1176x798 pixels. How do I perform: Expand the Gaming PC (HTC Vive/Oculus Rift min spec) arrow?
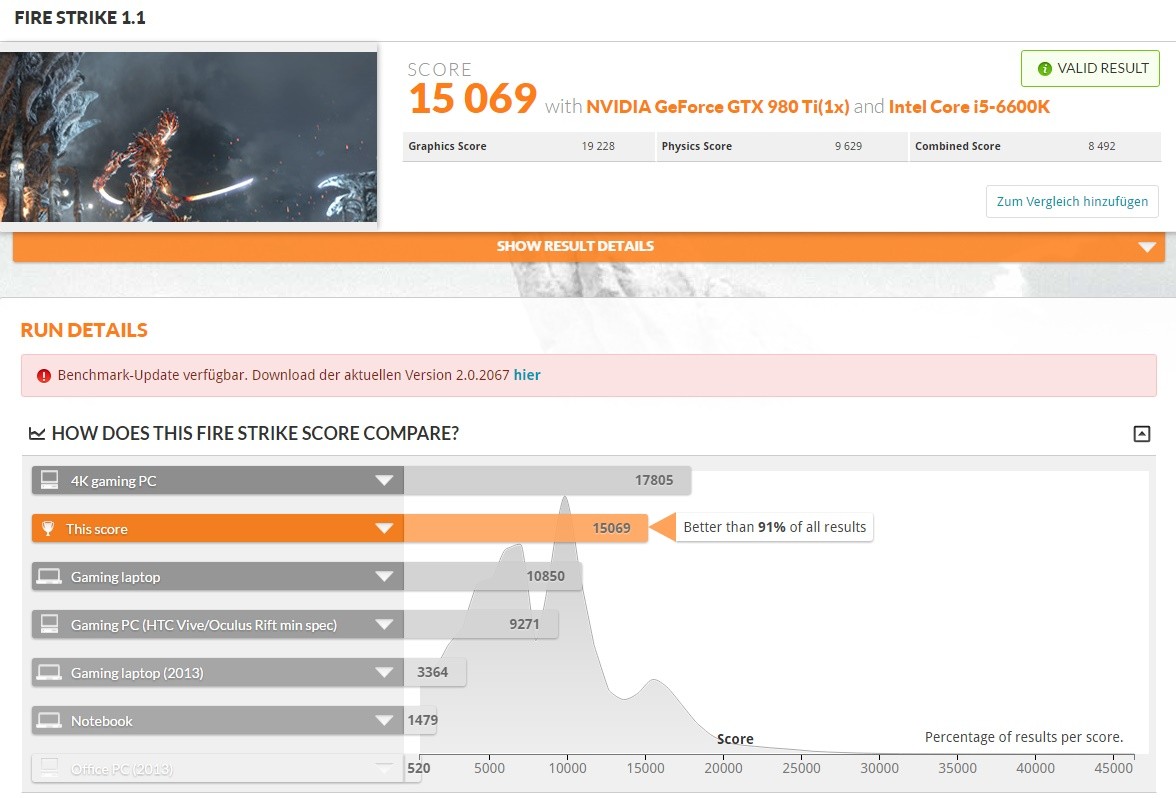tap(384, 624)
